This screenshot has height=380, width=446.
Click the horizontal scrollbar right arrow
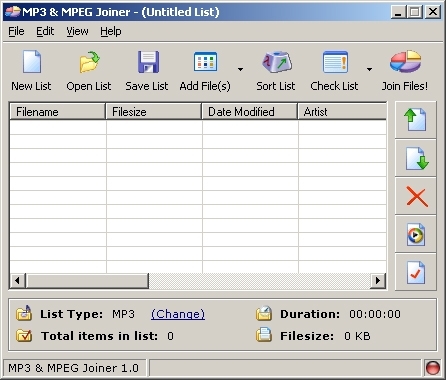click(x=378, y=281)
